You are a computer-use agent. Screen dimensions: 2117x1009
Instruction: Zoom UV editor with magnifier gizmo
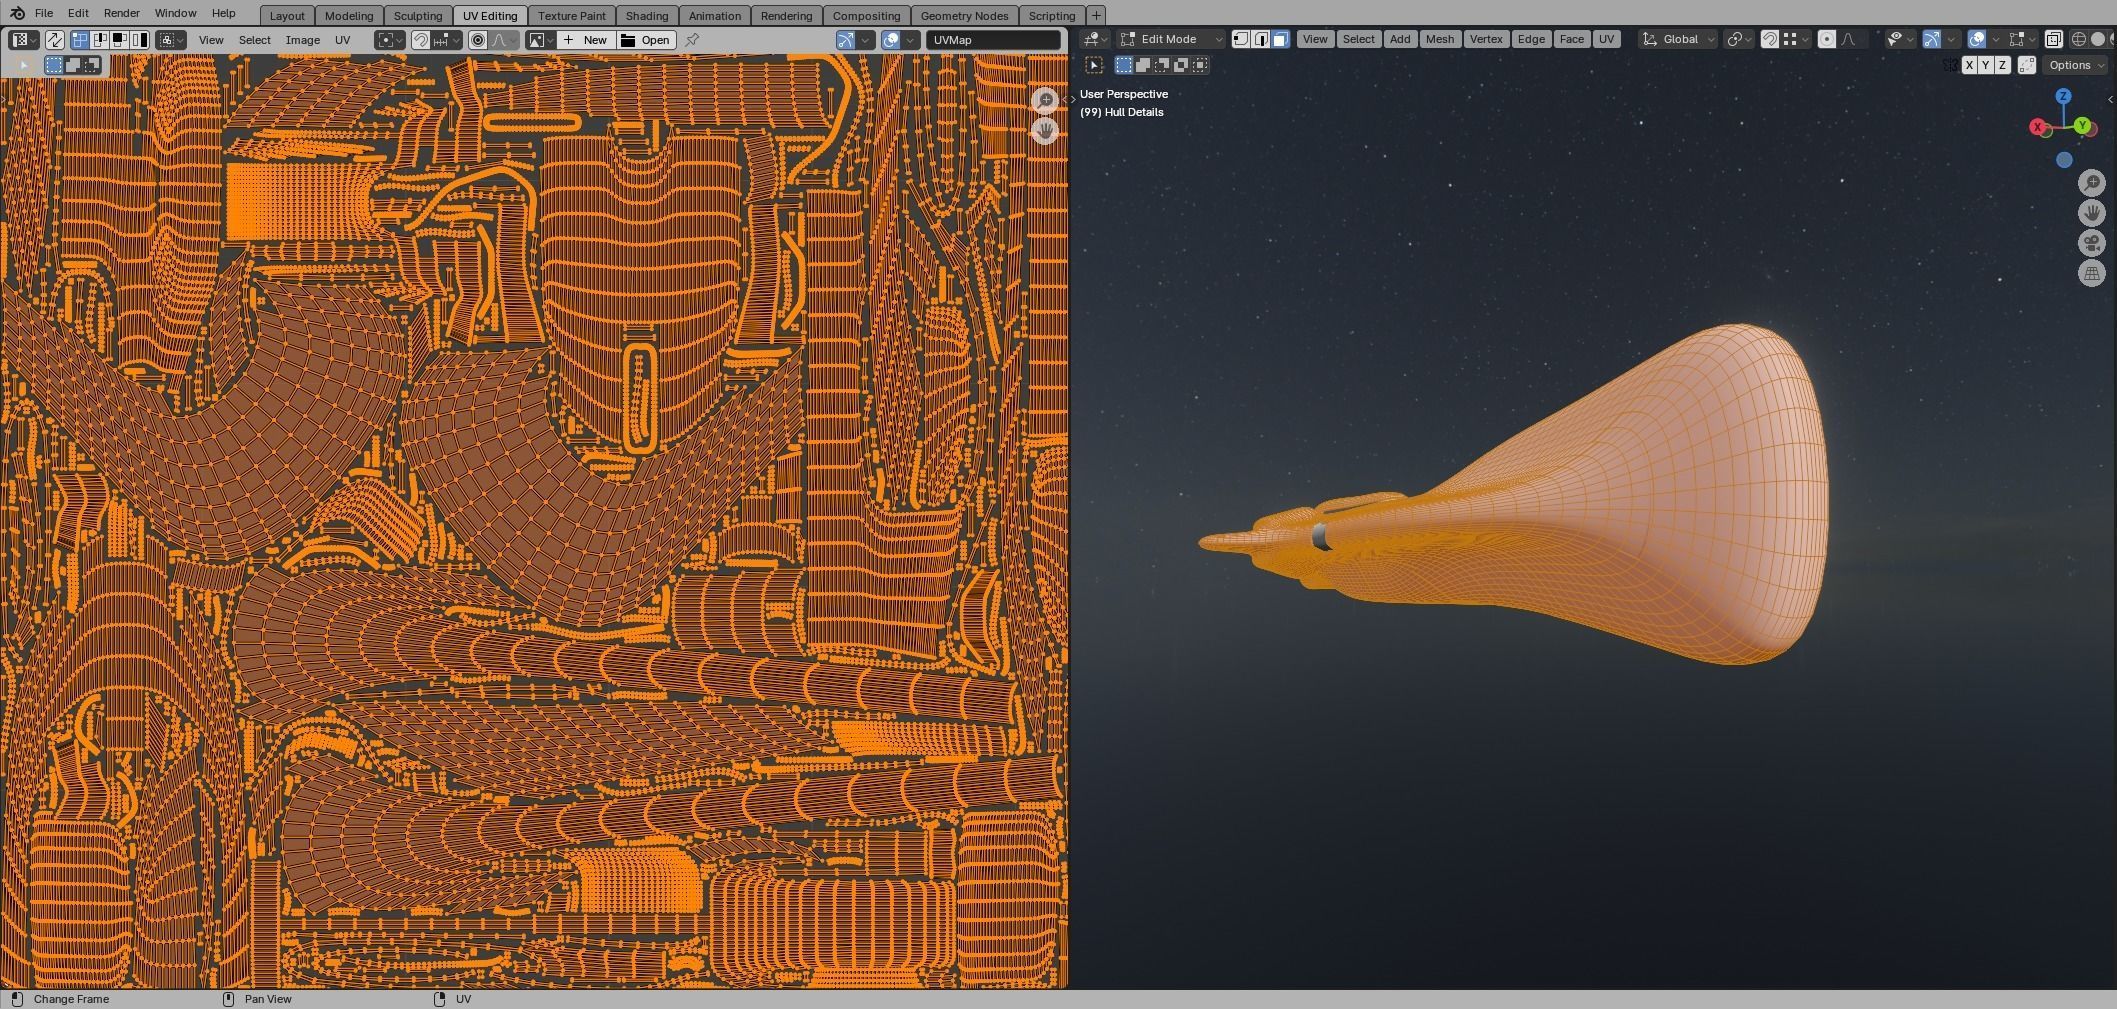(1045, 100)
